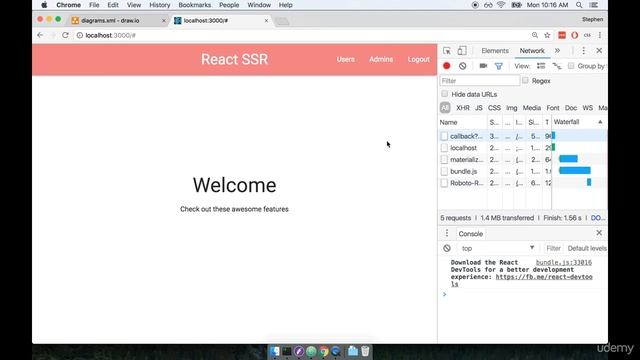Open the bundle.js:33816 source link
The image size is (640, 360).
click(564, 262)
